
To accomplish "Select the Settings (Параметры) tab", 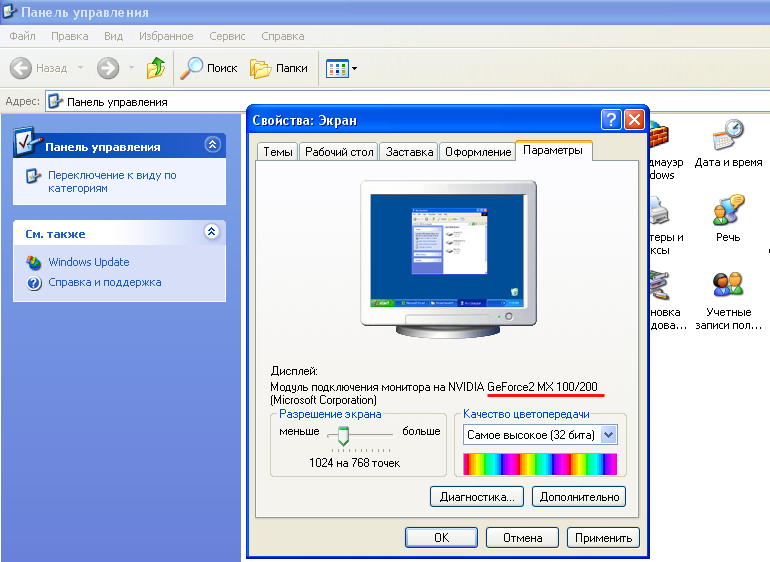I will (x=553, y=150).
